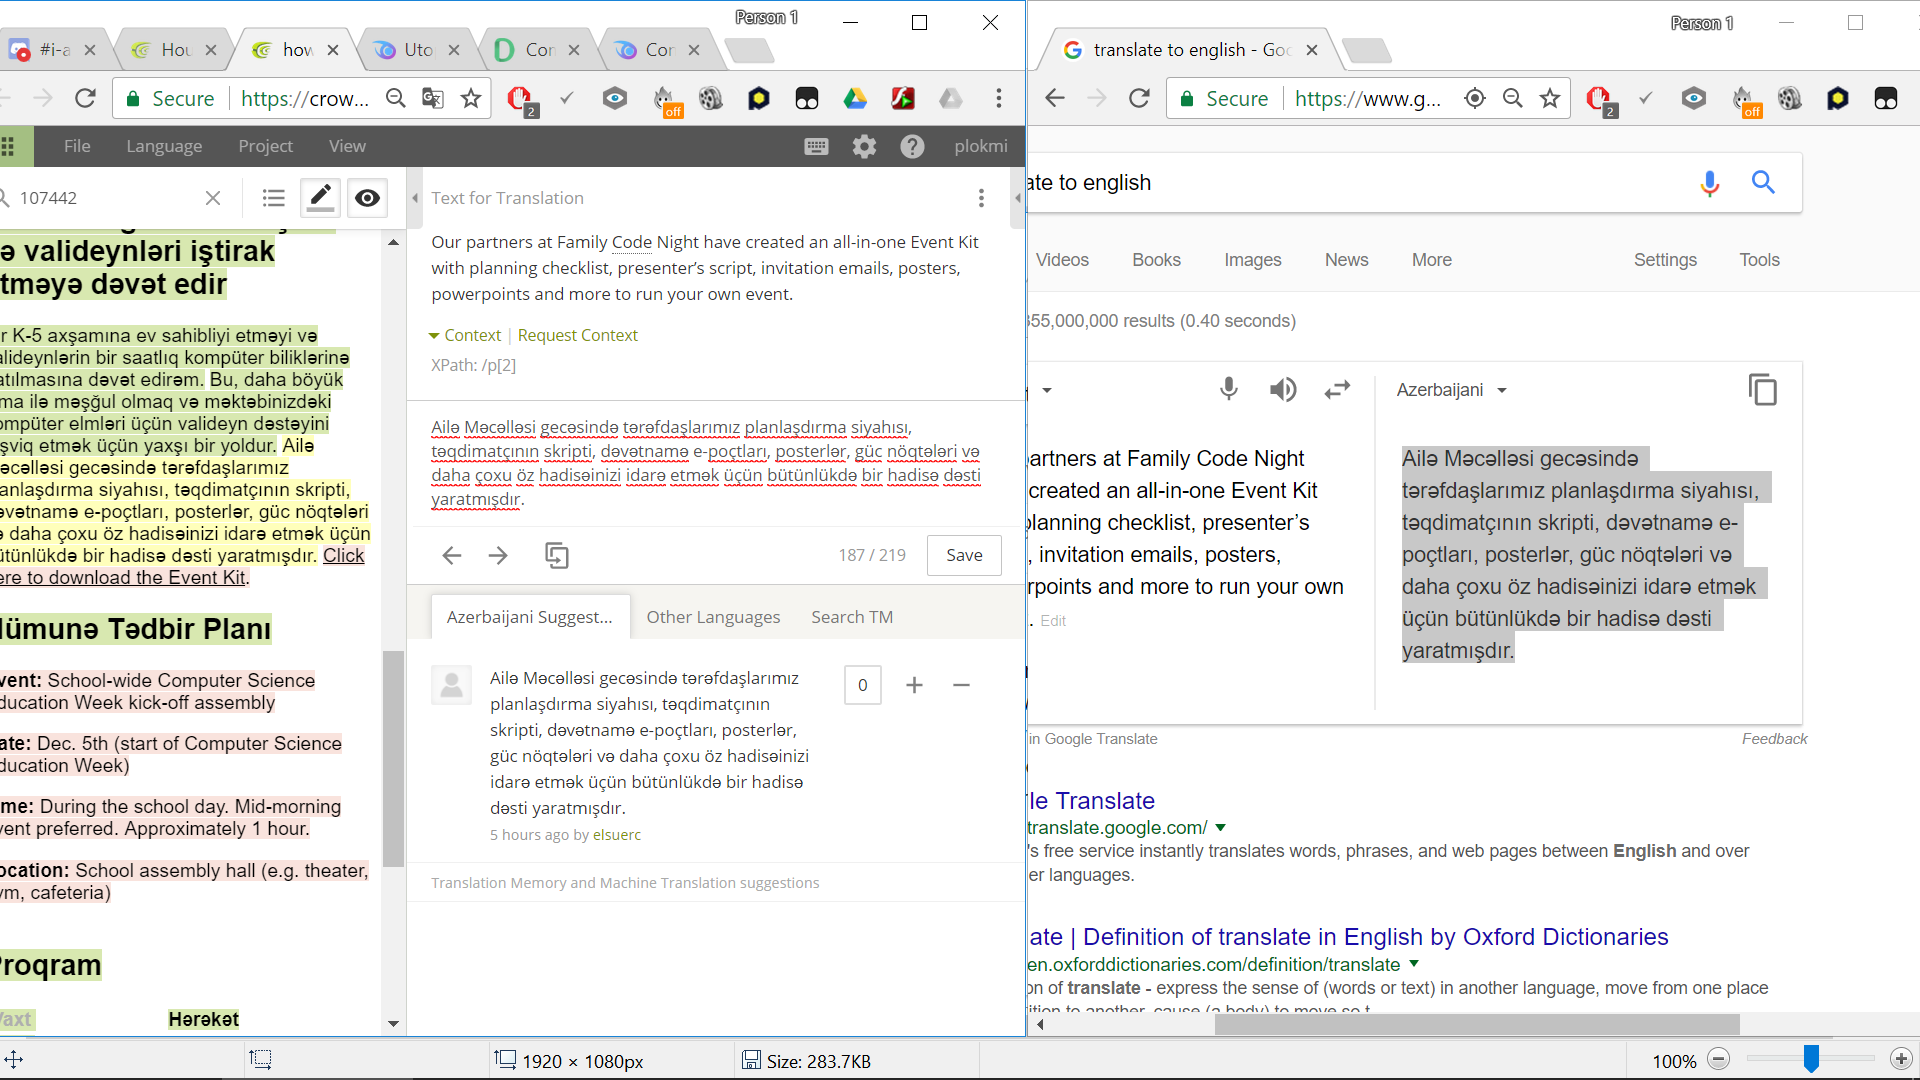Open the View menu in Crowdin
The height and width of the screenshot is (1080, 1920).
347,146
